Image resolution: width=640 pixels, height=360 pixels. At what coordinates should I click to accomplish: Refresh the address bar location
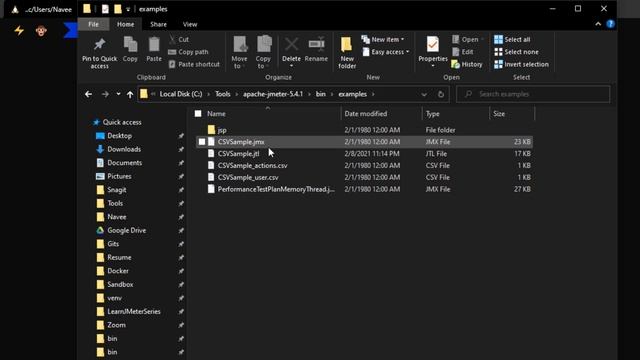441,94
